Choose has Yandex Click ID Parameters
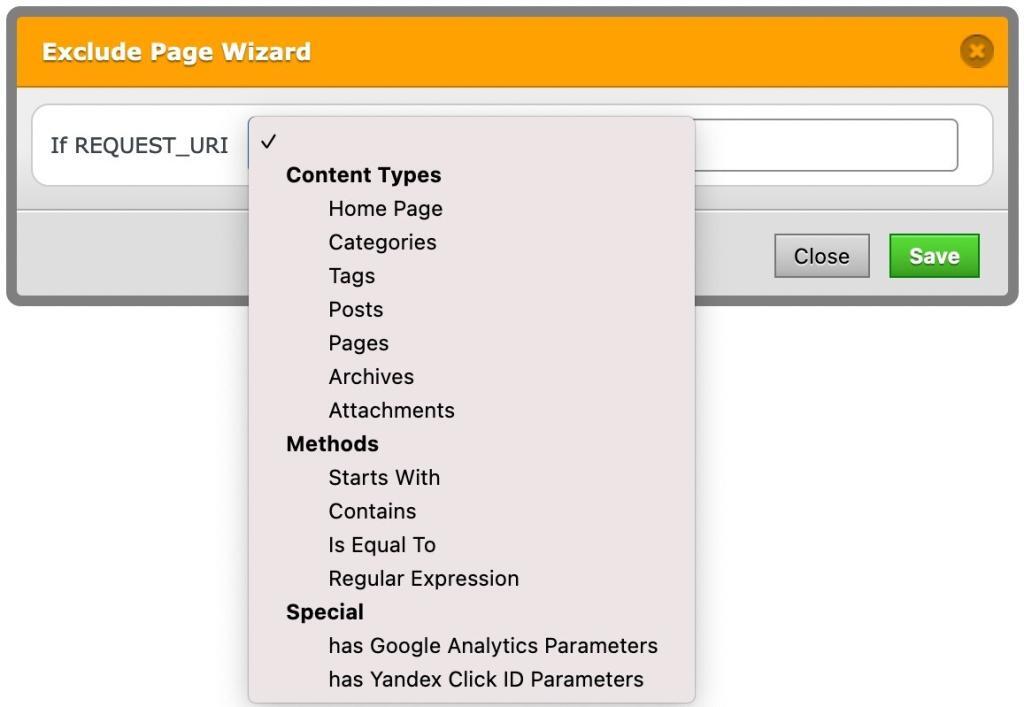Viewport: 1024px width, 707px height. [485, 680]
